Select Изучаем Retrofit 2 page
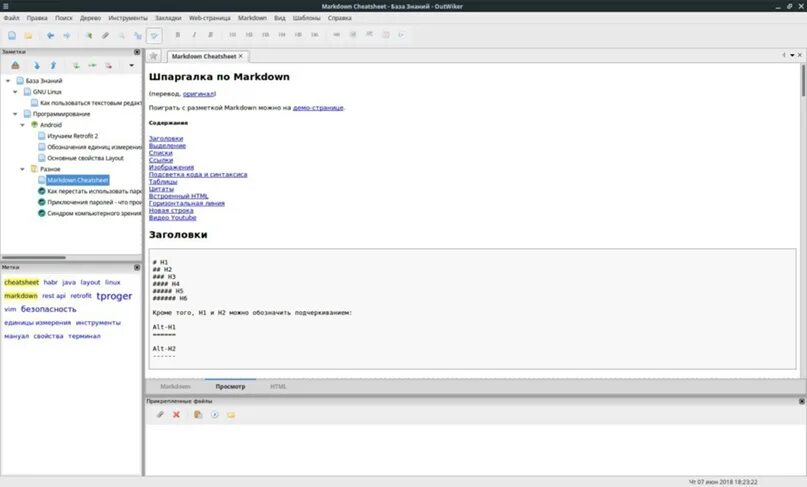 click(73, 136)
